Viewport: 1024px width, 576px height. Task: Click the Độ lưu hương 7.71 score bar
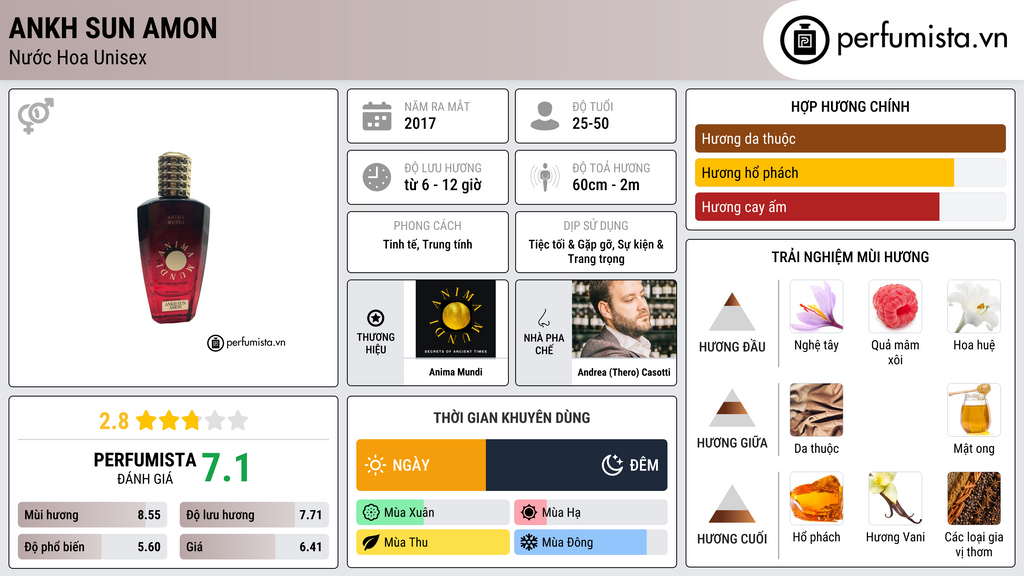coord(254,515)
